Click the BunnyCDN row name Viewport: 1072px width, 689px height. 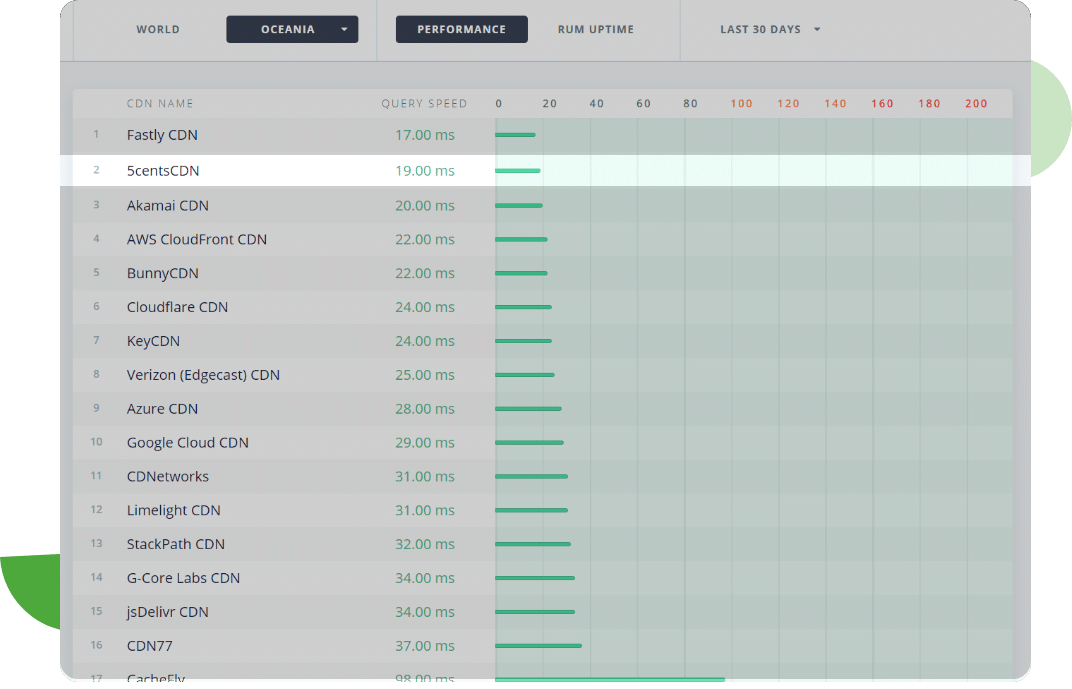pyautogui.click(x=162, y=274)
